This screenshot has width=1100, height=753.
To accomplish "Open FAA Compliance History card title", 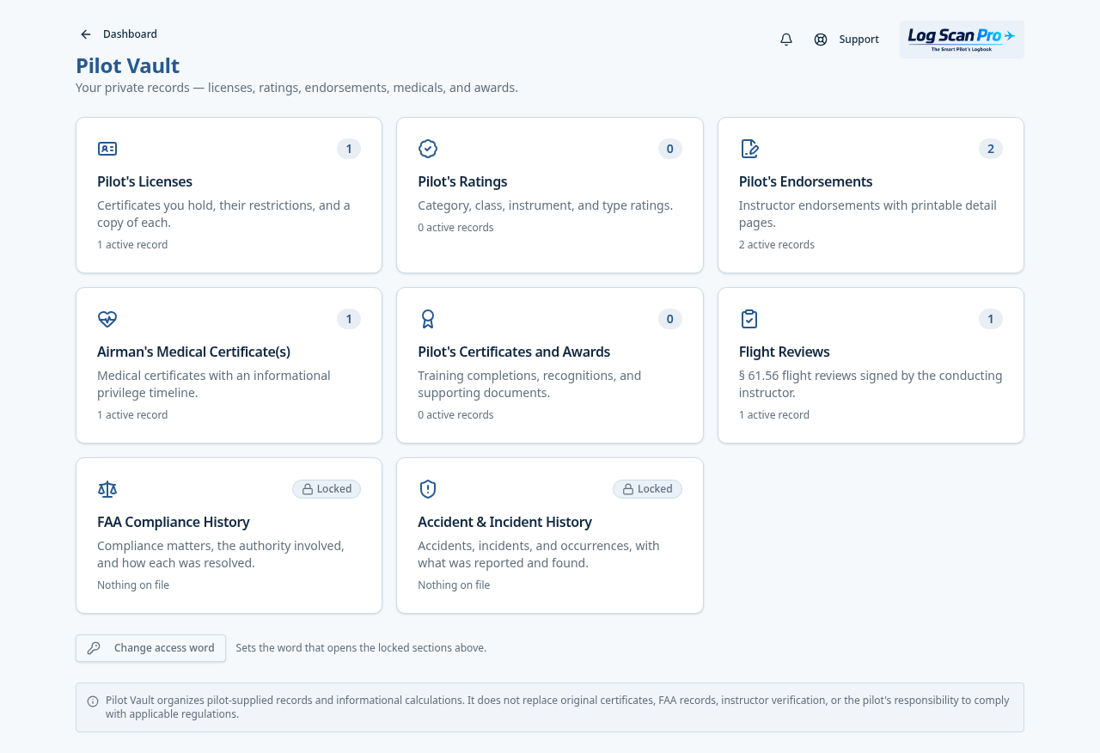I will (x=173, y=522).
